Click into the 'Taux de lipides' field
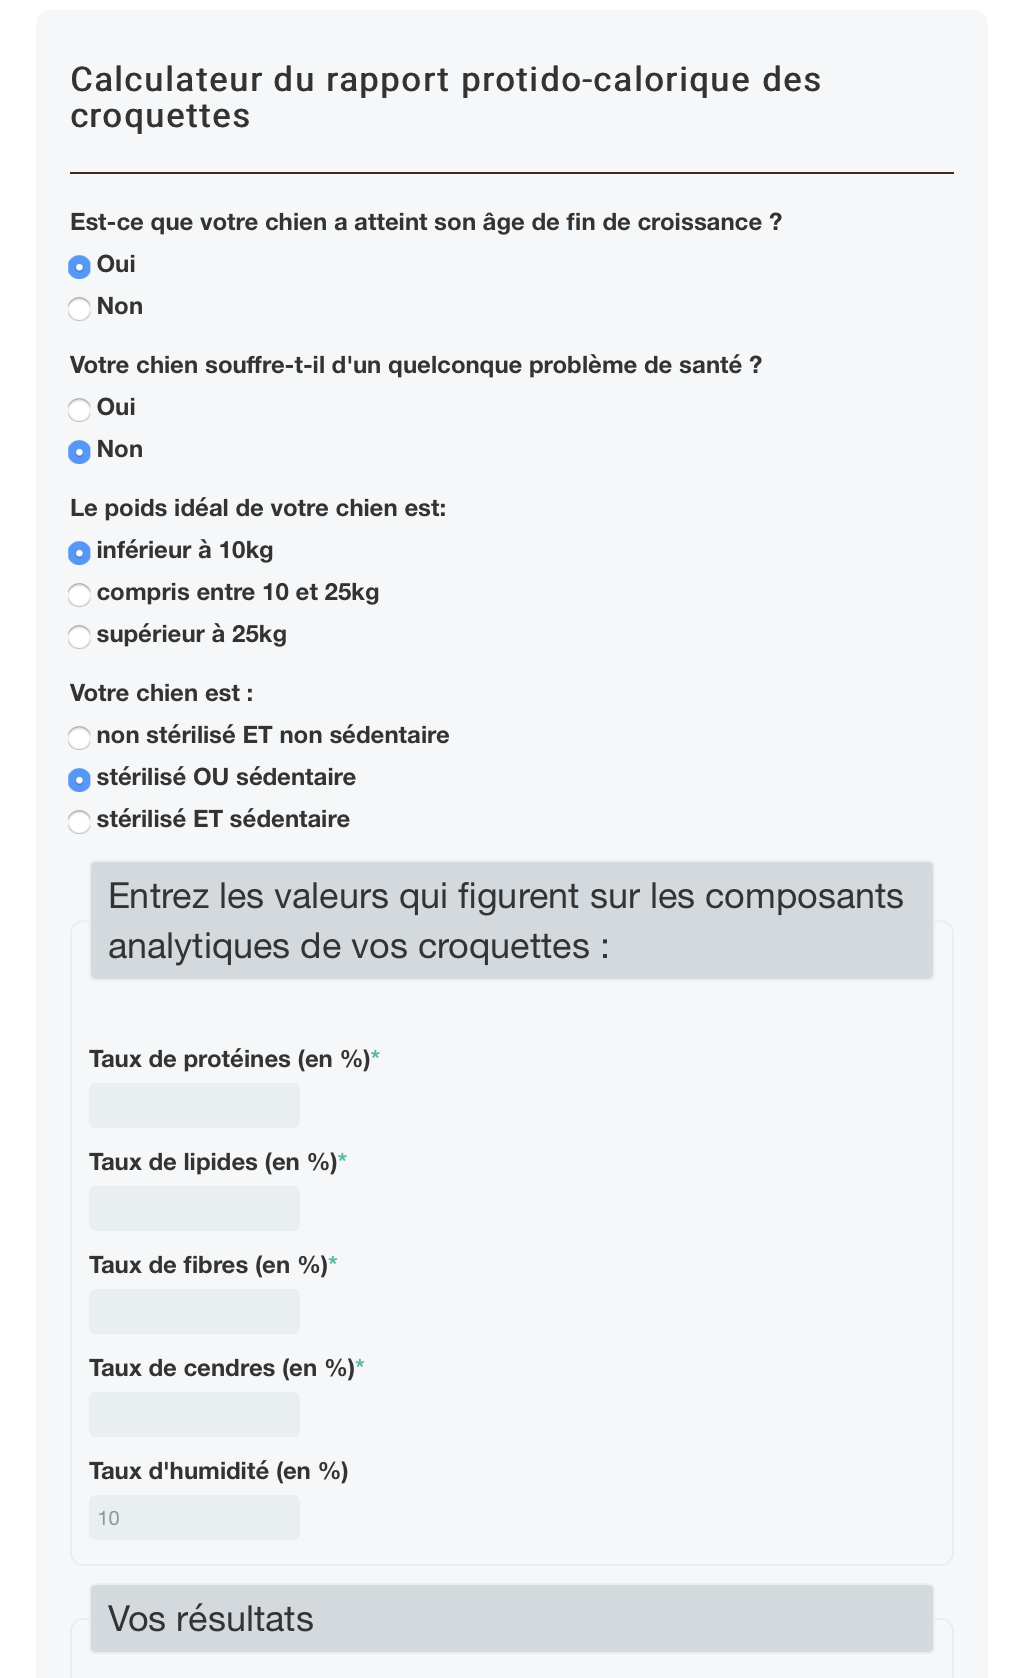 click(x=194, y=1209)
